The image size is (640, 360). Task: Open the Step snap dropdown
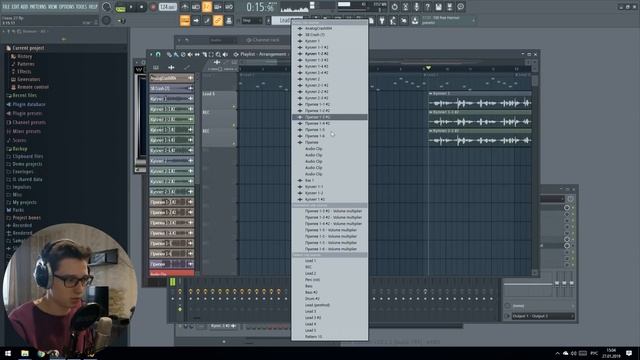252,20
